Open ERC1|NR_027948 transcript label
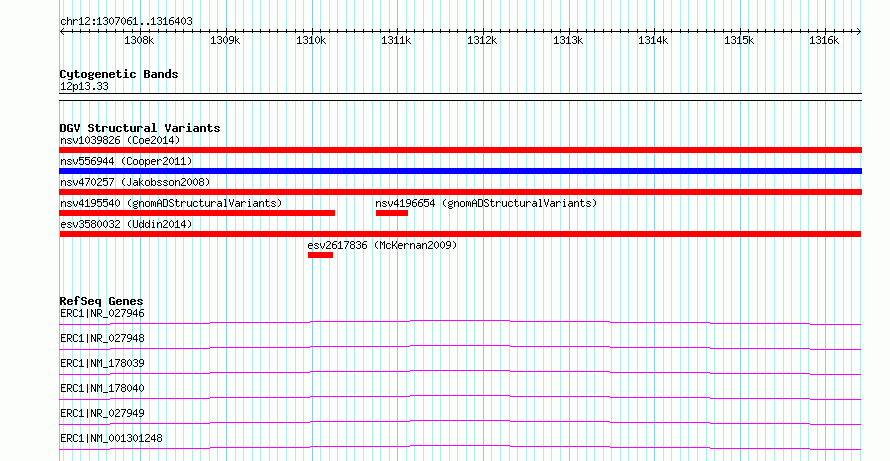The height and width of the screenshot is (461, 890). point(102,338)
